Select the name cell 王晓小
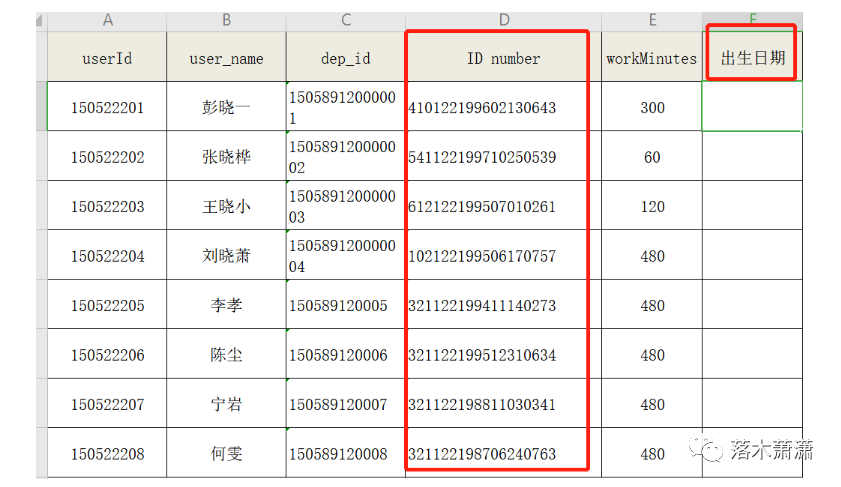 226,205
